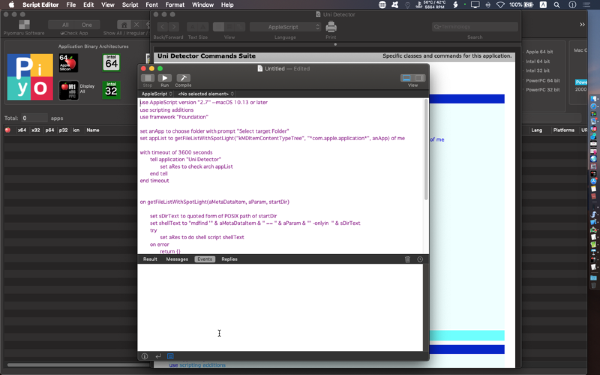Click the script editor vertical scrollbar
Viewport: 600px width, 375px height.
coord(426,149)
